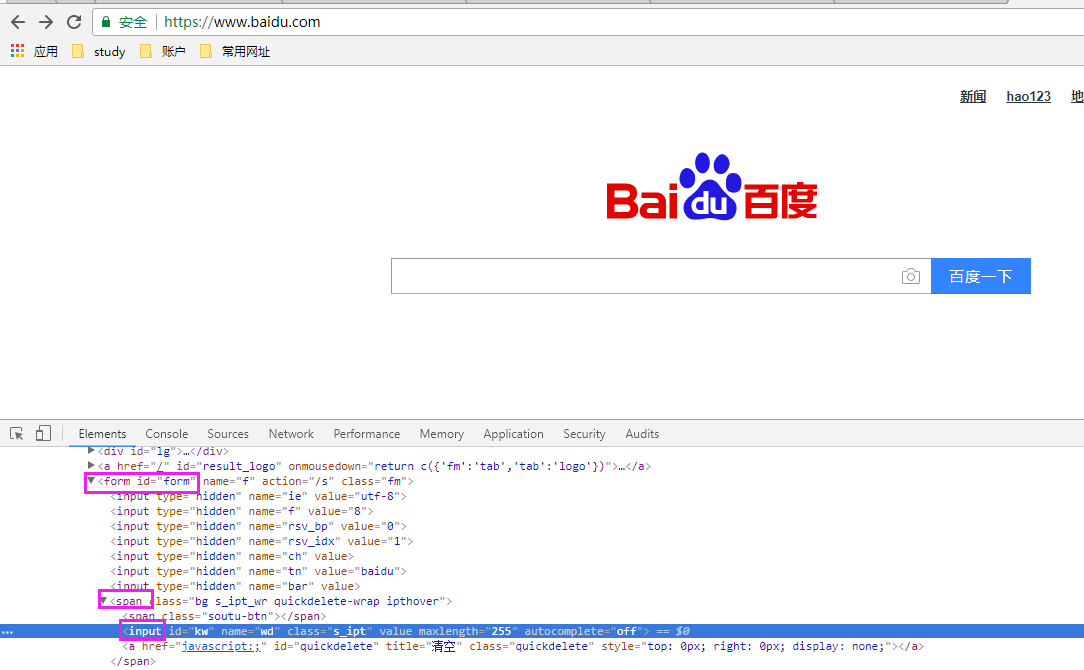The image size is (1084, 670).
Task: Select the closing </span> tag line
Action: (133, 662)
